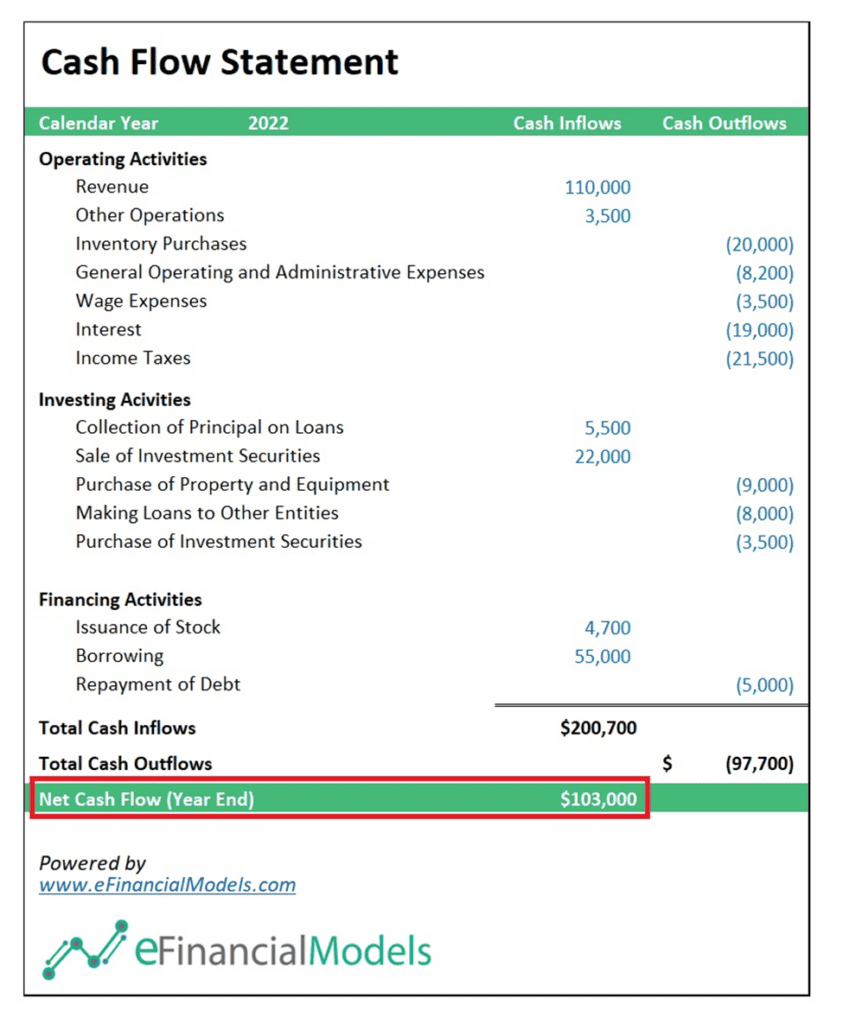
Task: Select the Income Taxes label
Action: pyautogui.click(x=133, y=358)
